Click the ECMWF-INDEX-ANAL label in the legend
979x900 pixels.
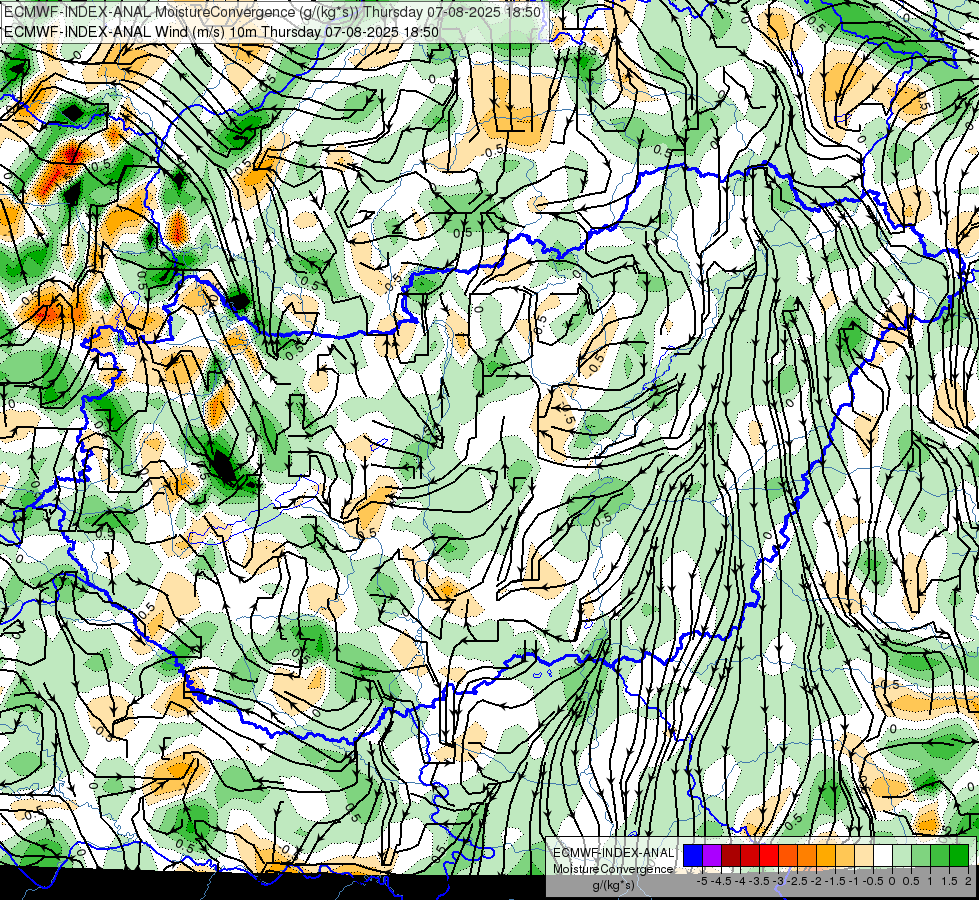613,853
